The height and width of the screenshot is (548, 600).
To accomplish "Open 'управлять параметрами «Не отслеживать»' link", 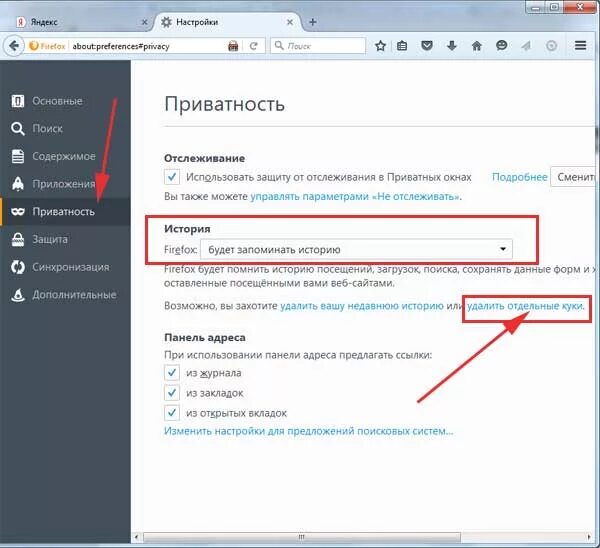I will (x=355, y=197).
